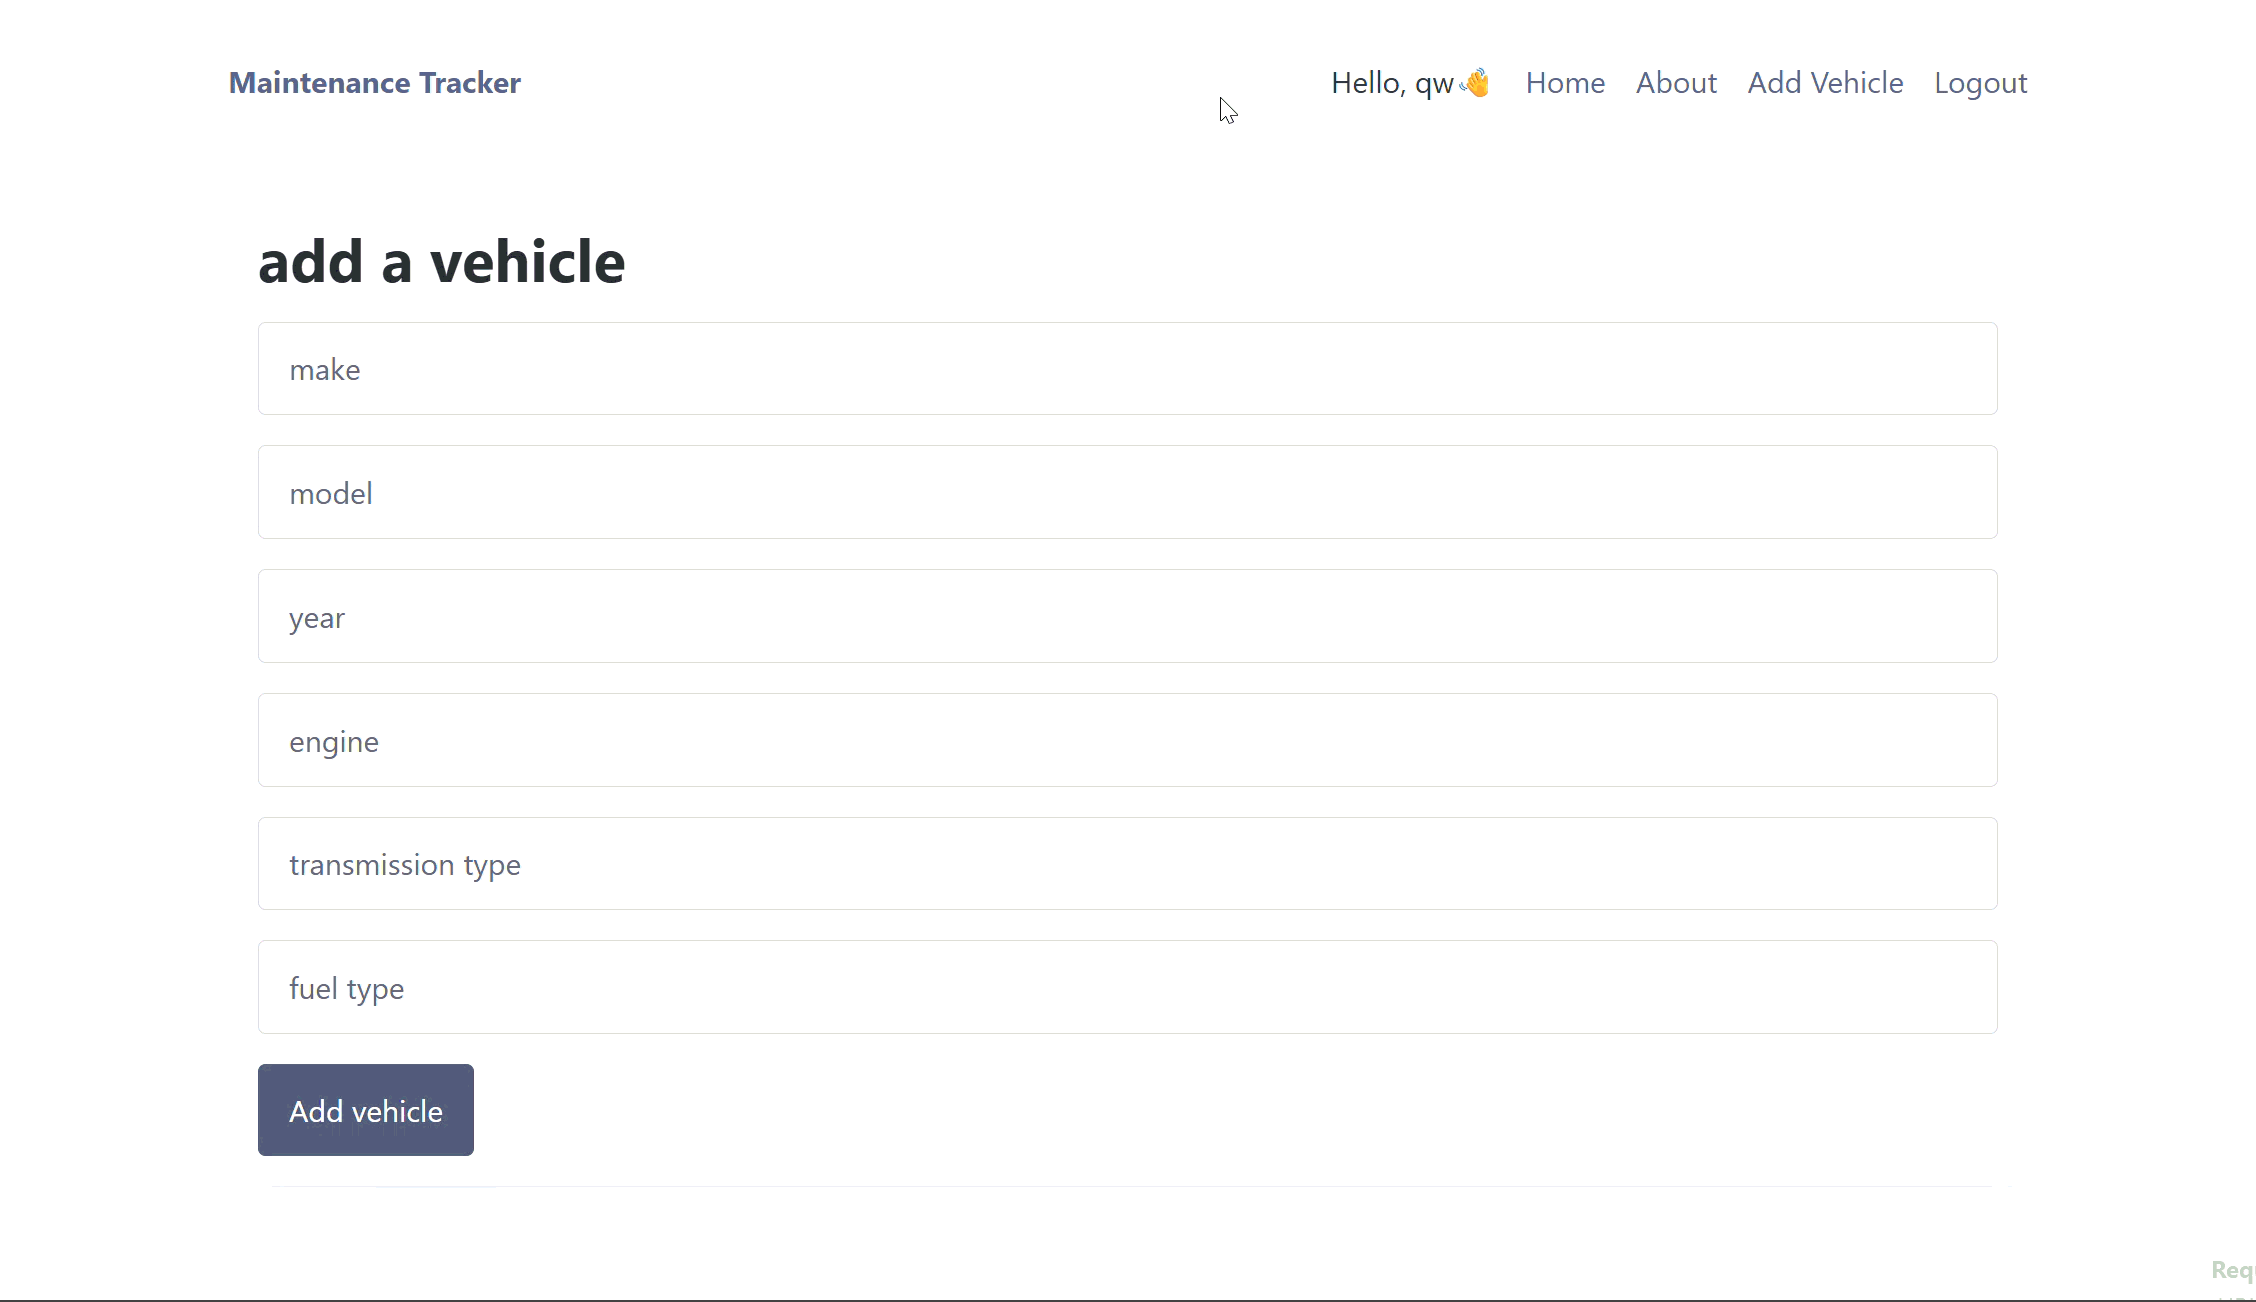Open the About page

(1676, 83)
